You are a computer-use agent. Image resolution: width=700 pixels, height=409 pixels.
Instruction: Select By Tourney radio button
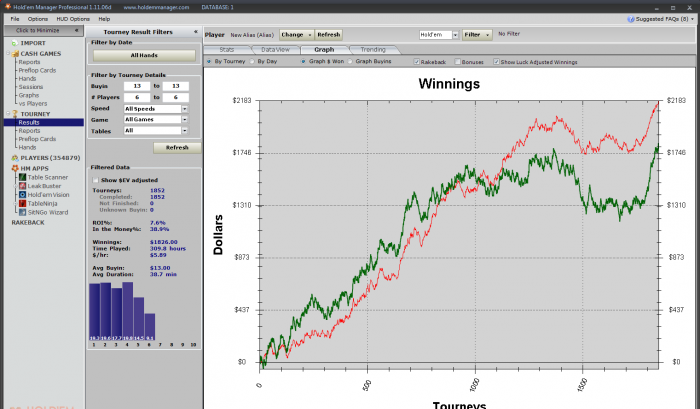tap(208, 62)
